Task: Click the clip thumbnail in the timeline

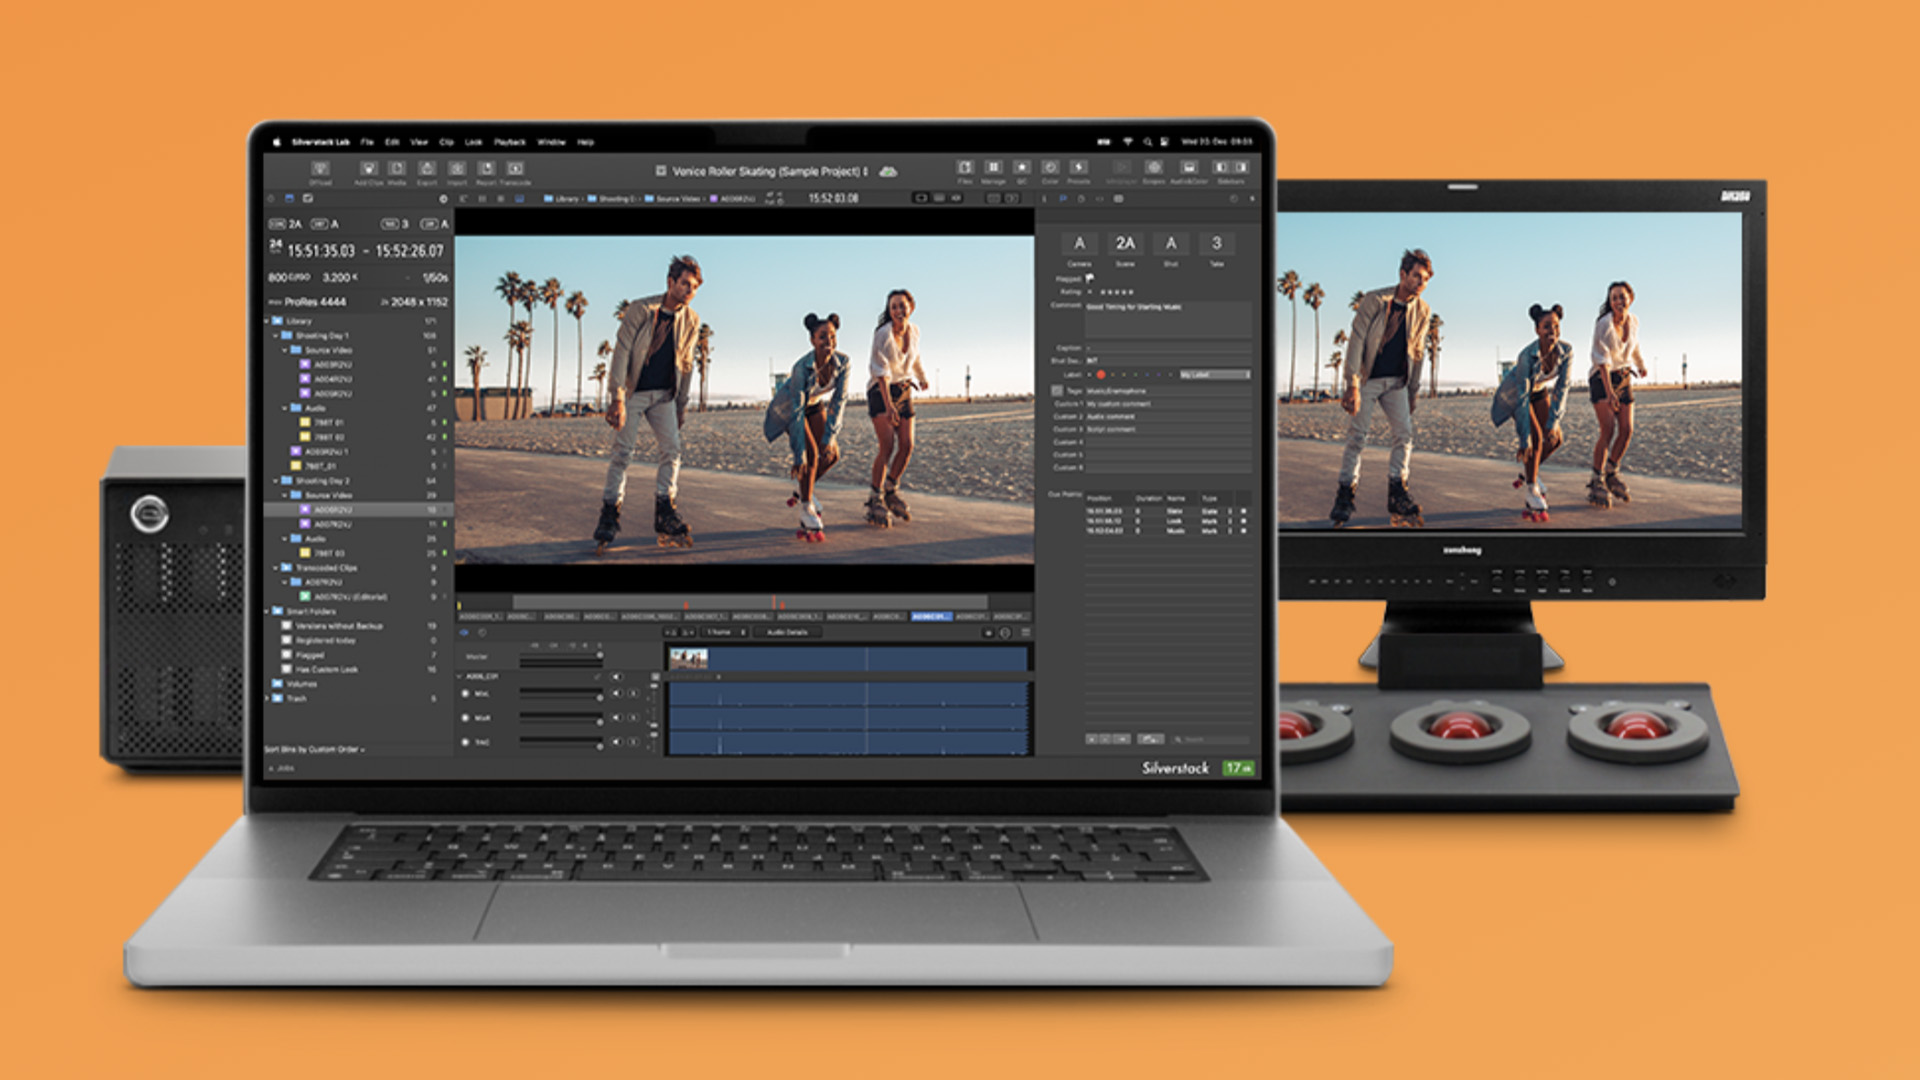Action: pos(689,658)
